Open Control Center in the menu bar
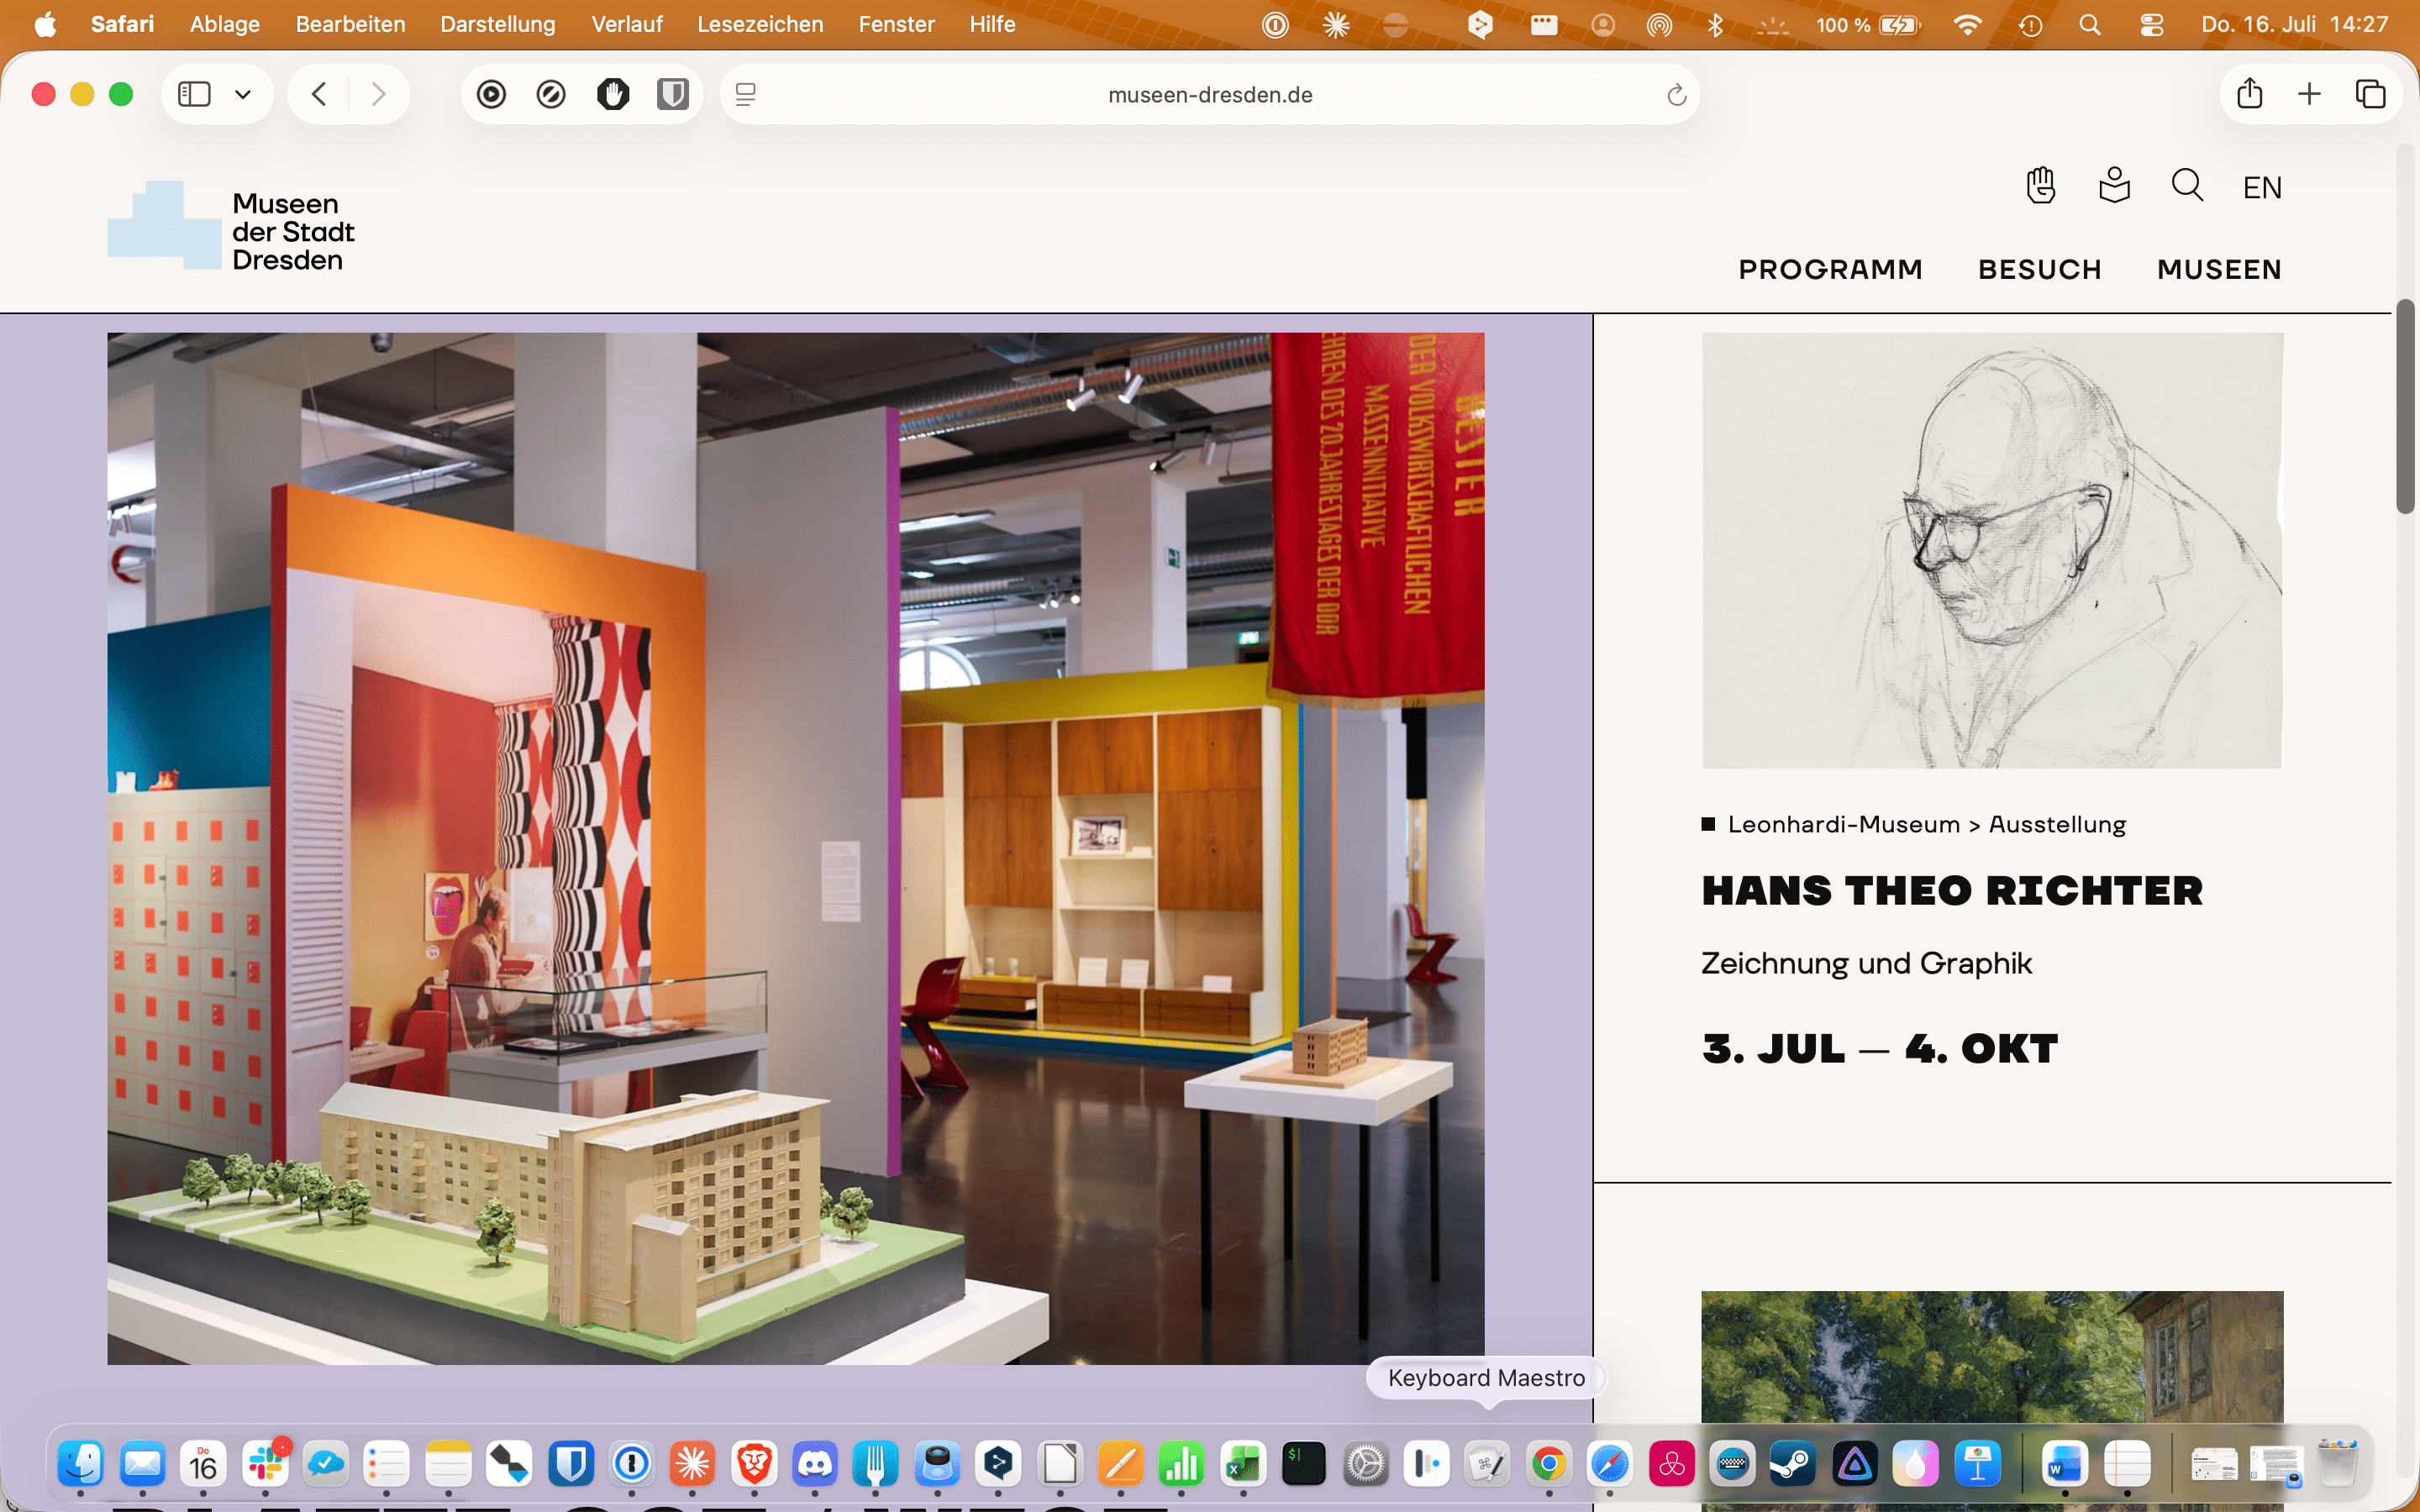The image size is (2420, 1512). point(2151,25)
